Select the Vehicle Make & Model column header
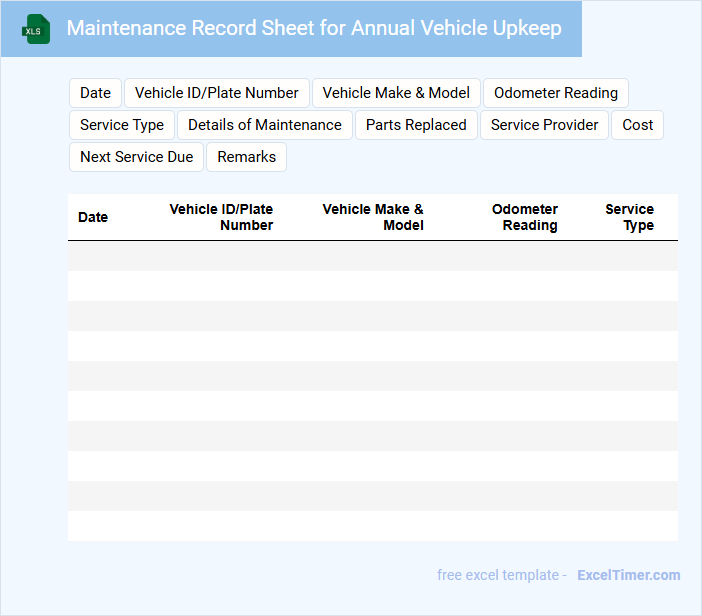 [373, 217]
